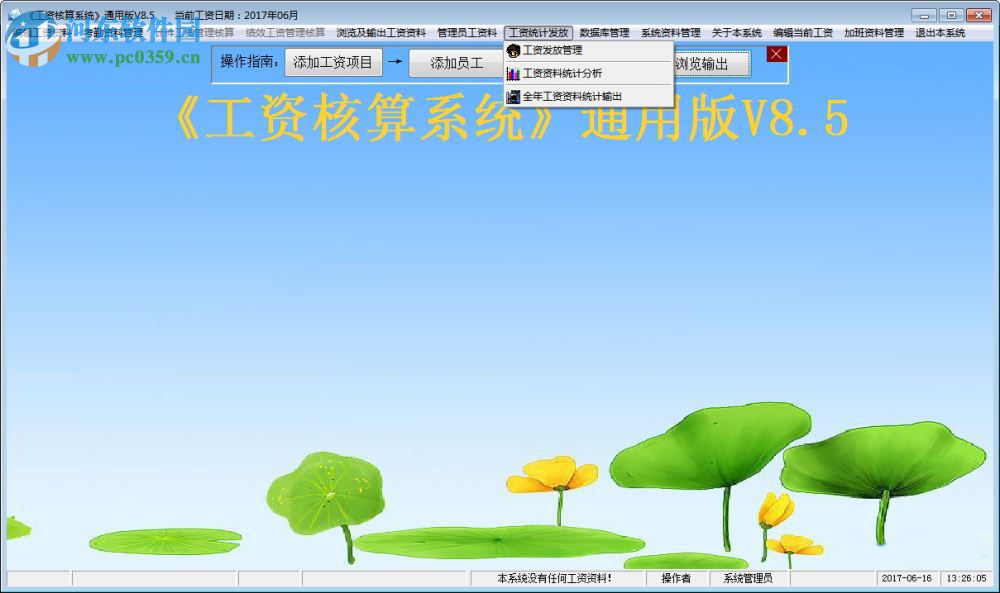
Task: Click the operator icon area showing 操作者
Action: [677, 577]
